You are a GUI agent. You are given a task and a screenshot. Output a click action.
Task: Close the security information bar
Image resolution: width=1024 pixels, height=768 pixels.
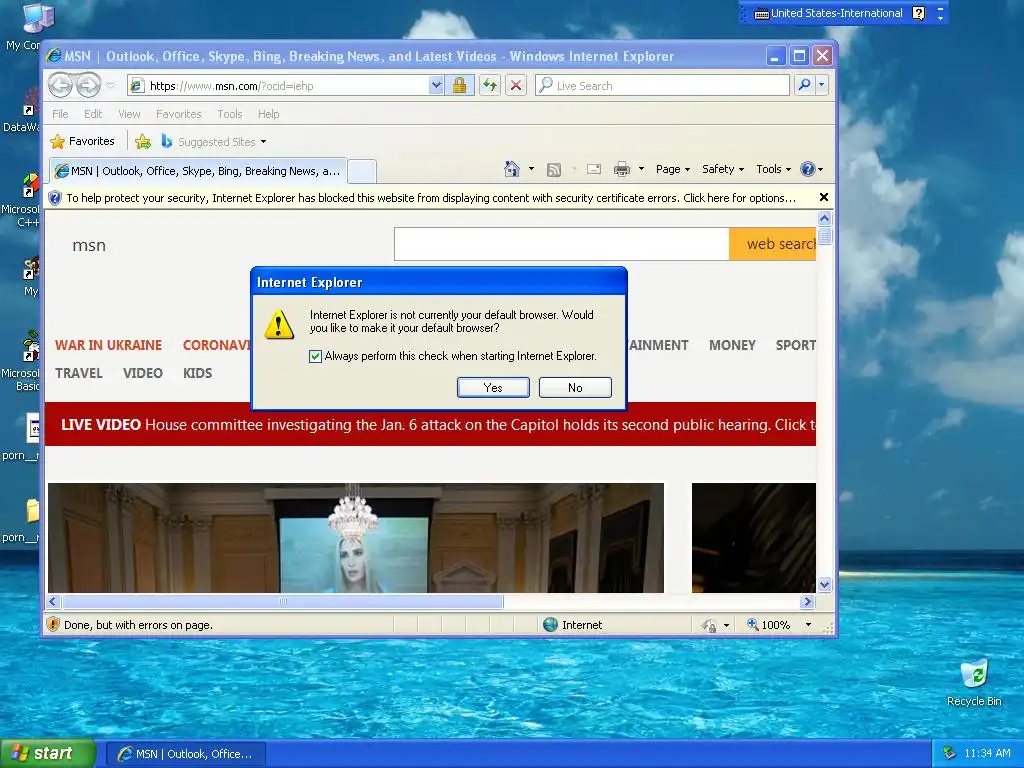click(x=824, y=197)
